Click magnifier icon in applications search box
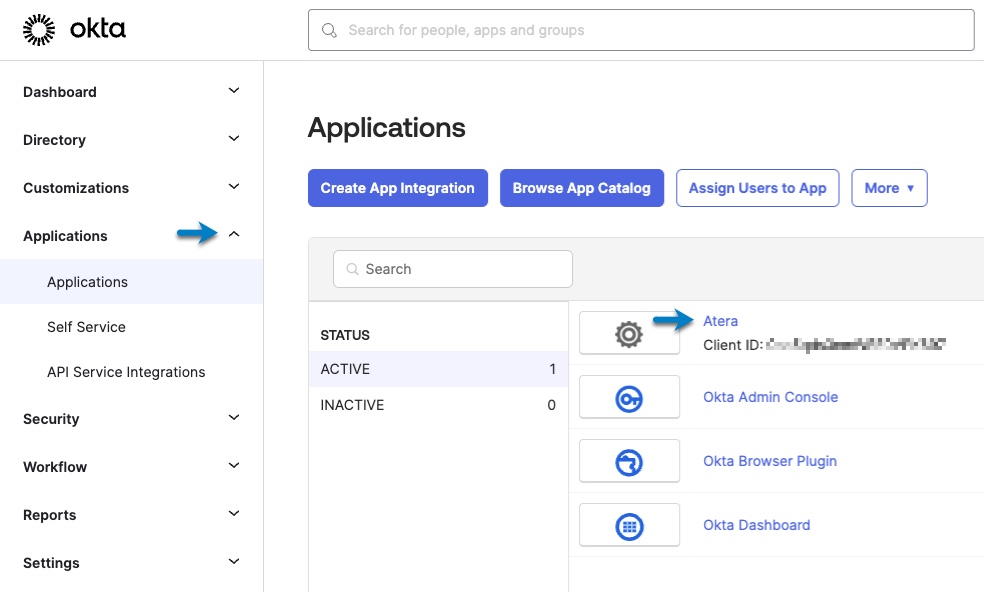The height and width of the screenshot is (592, 984). (x=353, y=269)
